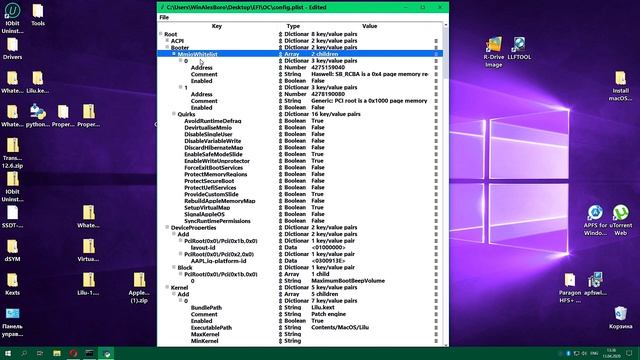Open the Drivers folder on desktop
This screenshot has width=640, height=360.
(x=12, y=49)
